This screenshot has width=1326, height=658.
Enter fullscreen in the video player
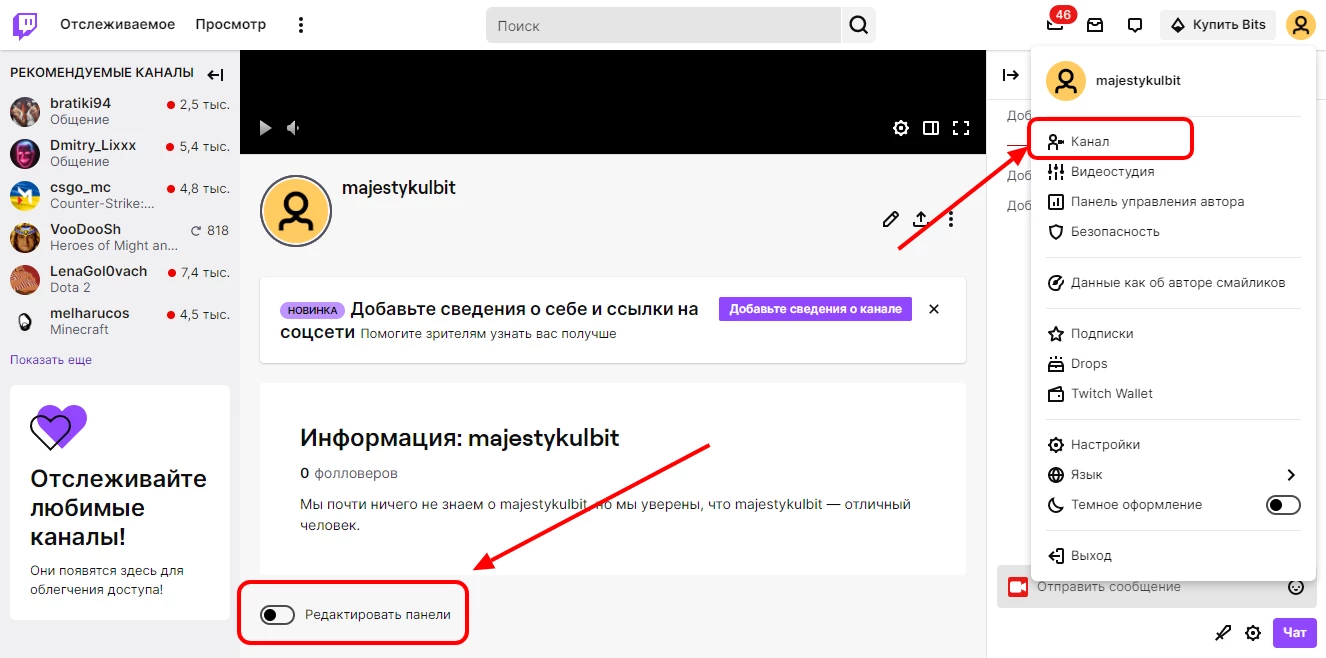point(961,128)
